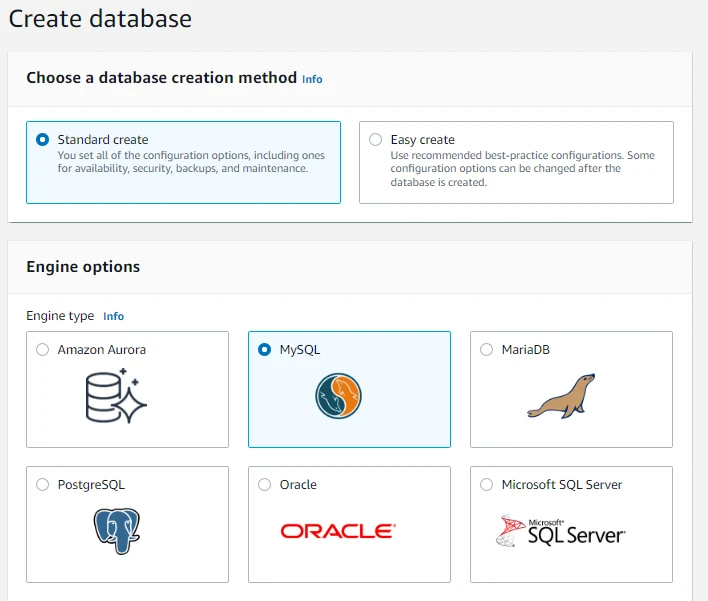The height and width of the screenshot is (601, 708).
Task: Click the PostgreSQL elephant logo
Action: coord(116,531)
